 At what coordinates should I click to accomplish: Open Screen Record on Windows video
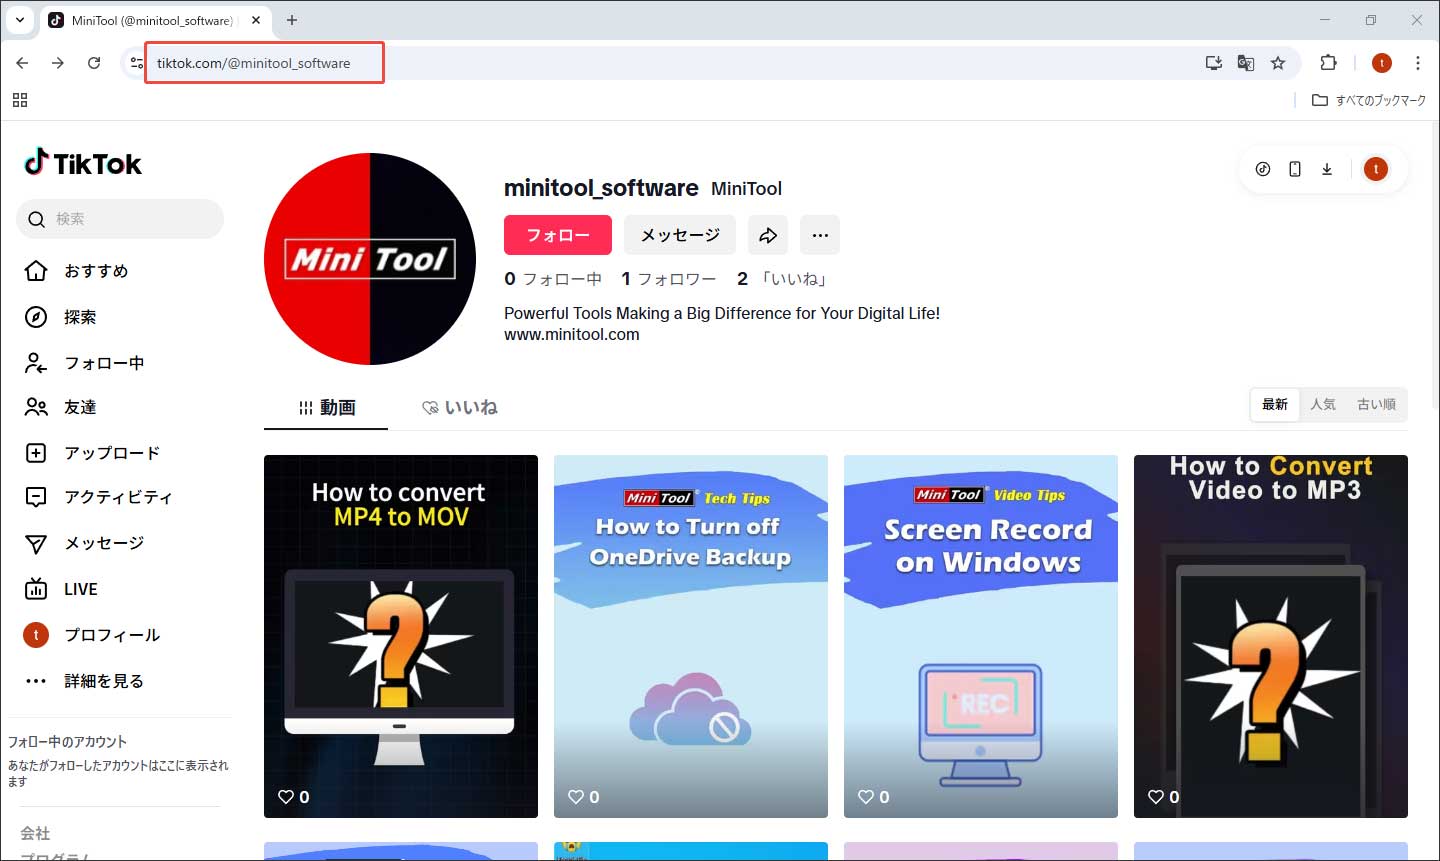[981, 636]
